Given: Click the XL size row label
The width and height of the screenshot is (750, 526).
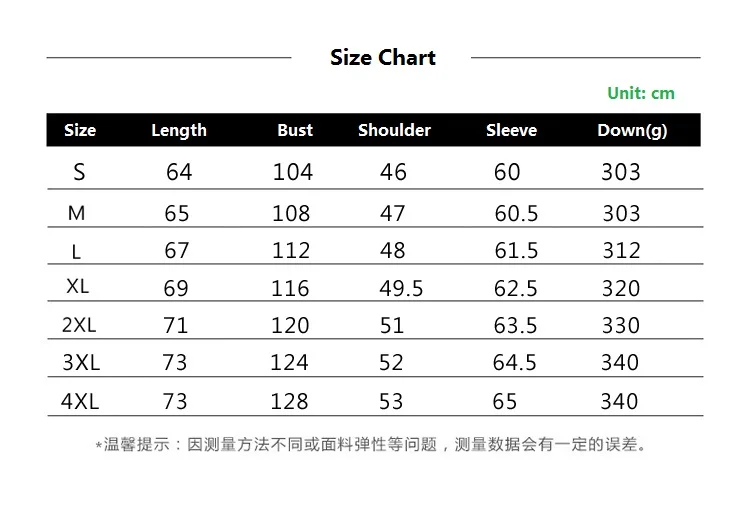Looking at the screenshot, I should (x=77, y=286).
